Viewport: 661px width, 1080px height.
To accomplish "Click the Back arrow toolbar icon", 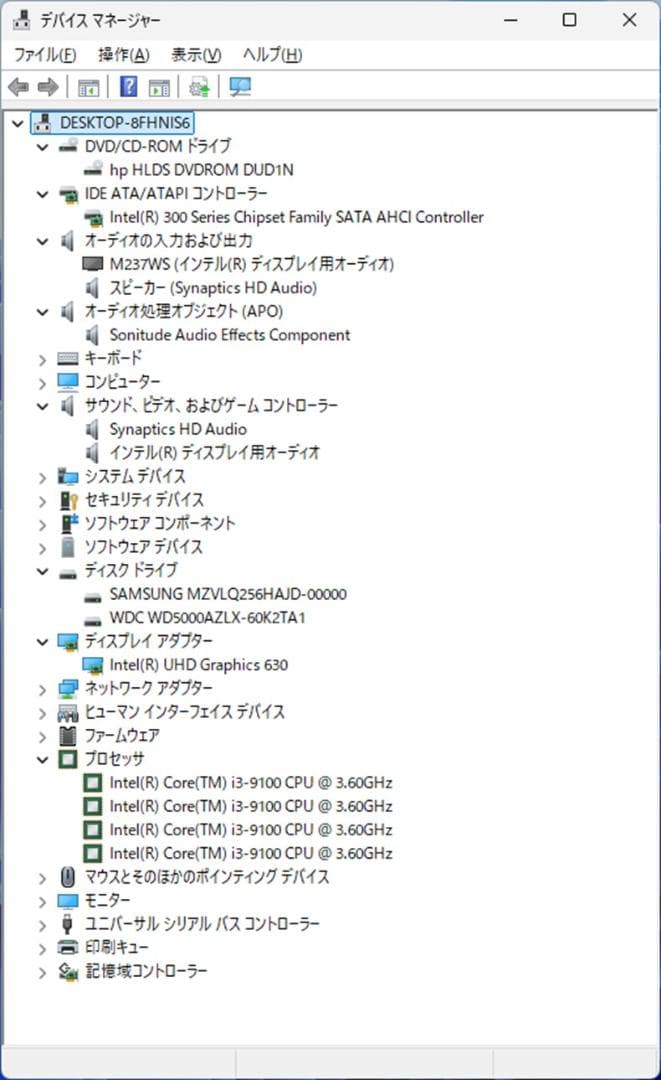I will [19, 87].
